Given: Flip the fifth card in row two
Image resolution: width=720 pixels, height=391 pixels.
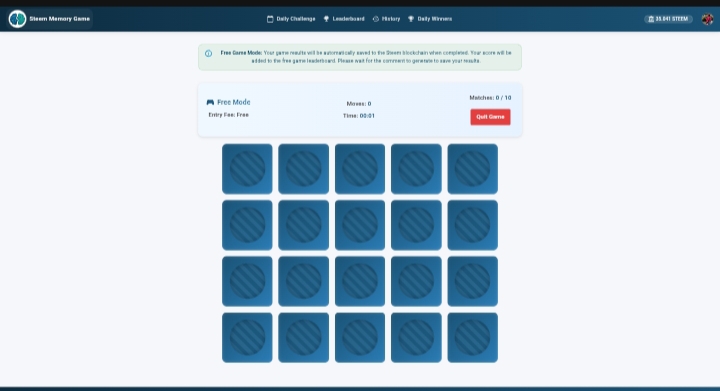Looking at the screenshot, I should (472, 225).
